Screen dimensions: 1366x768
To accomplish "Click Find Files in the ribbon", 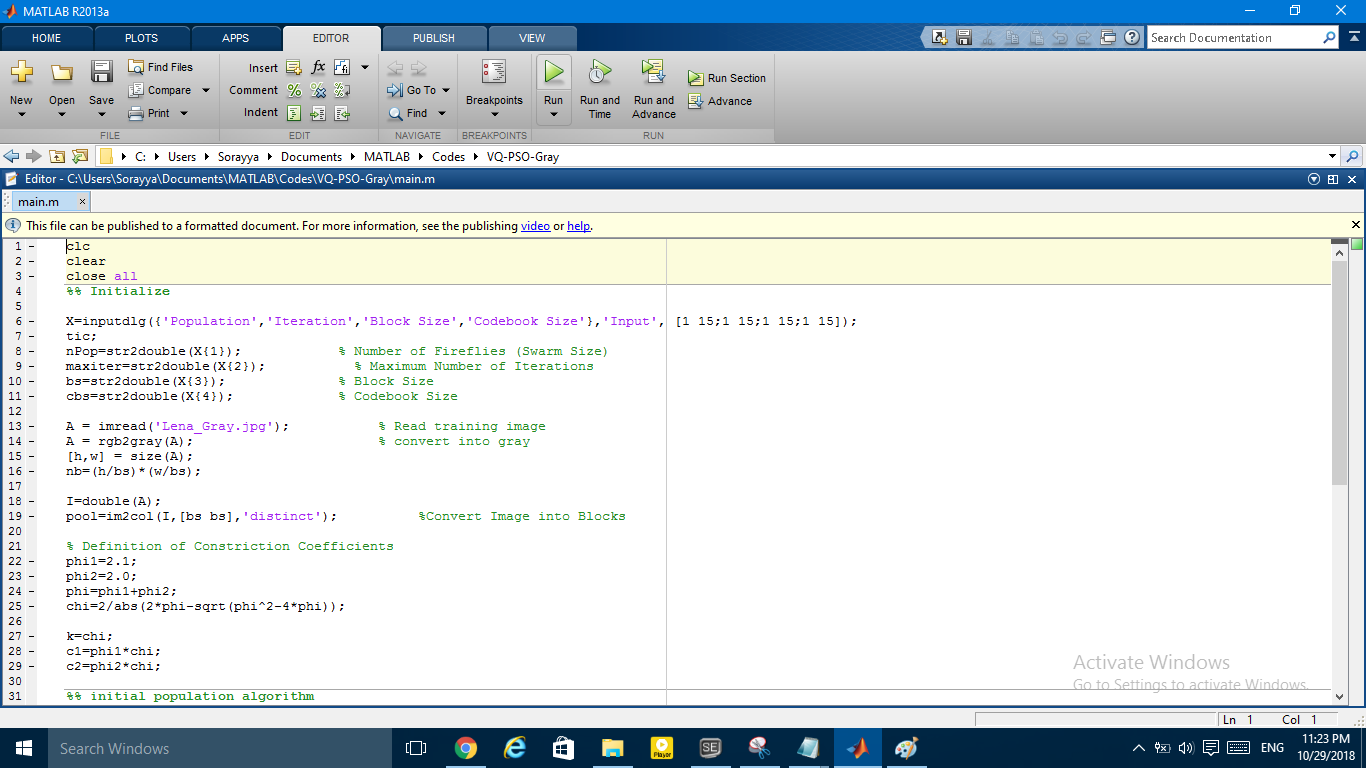I will 161,67.
